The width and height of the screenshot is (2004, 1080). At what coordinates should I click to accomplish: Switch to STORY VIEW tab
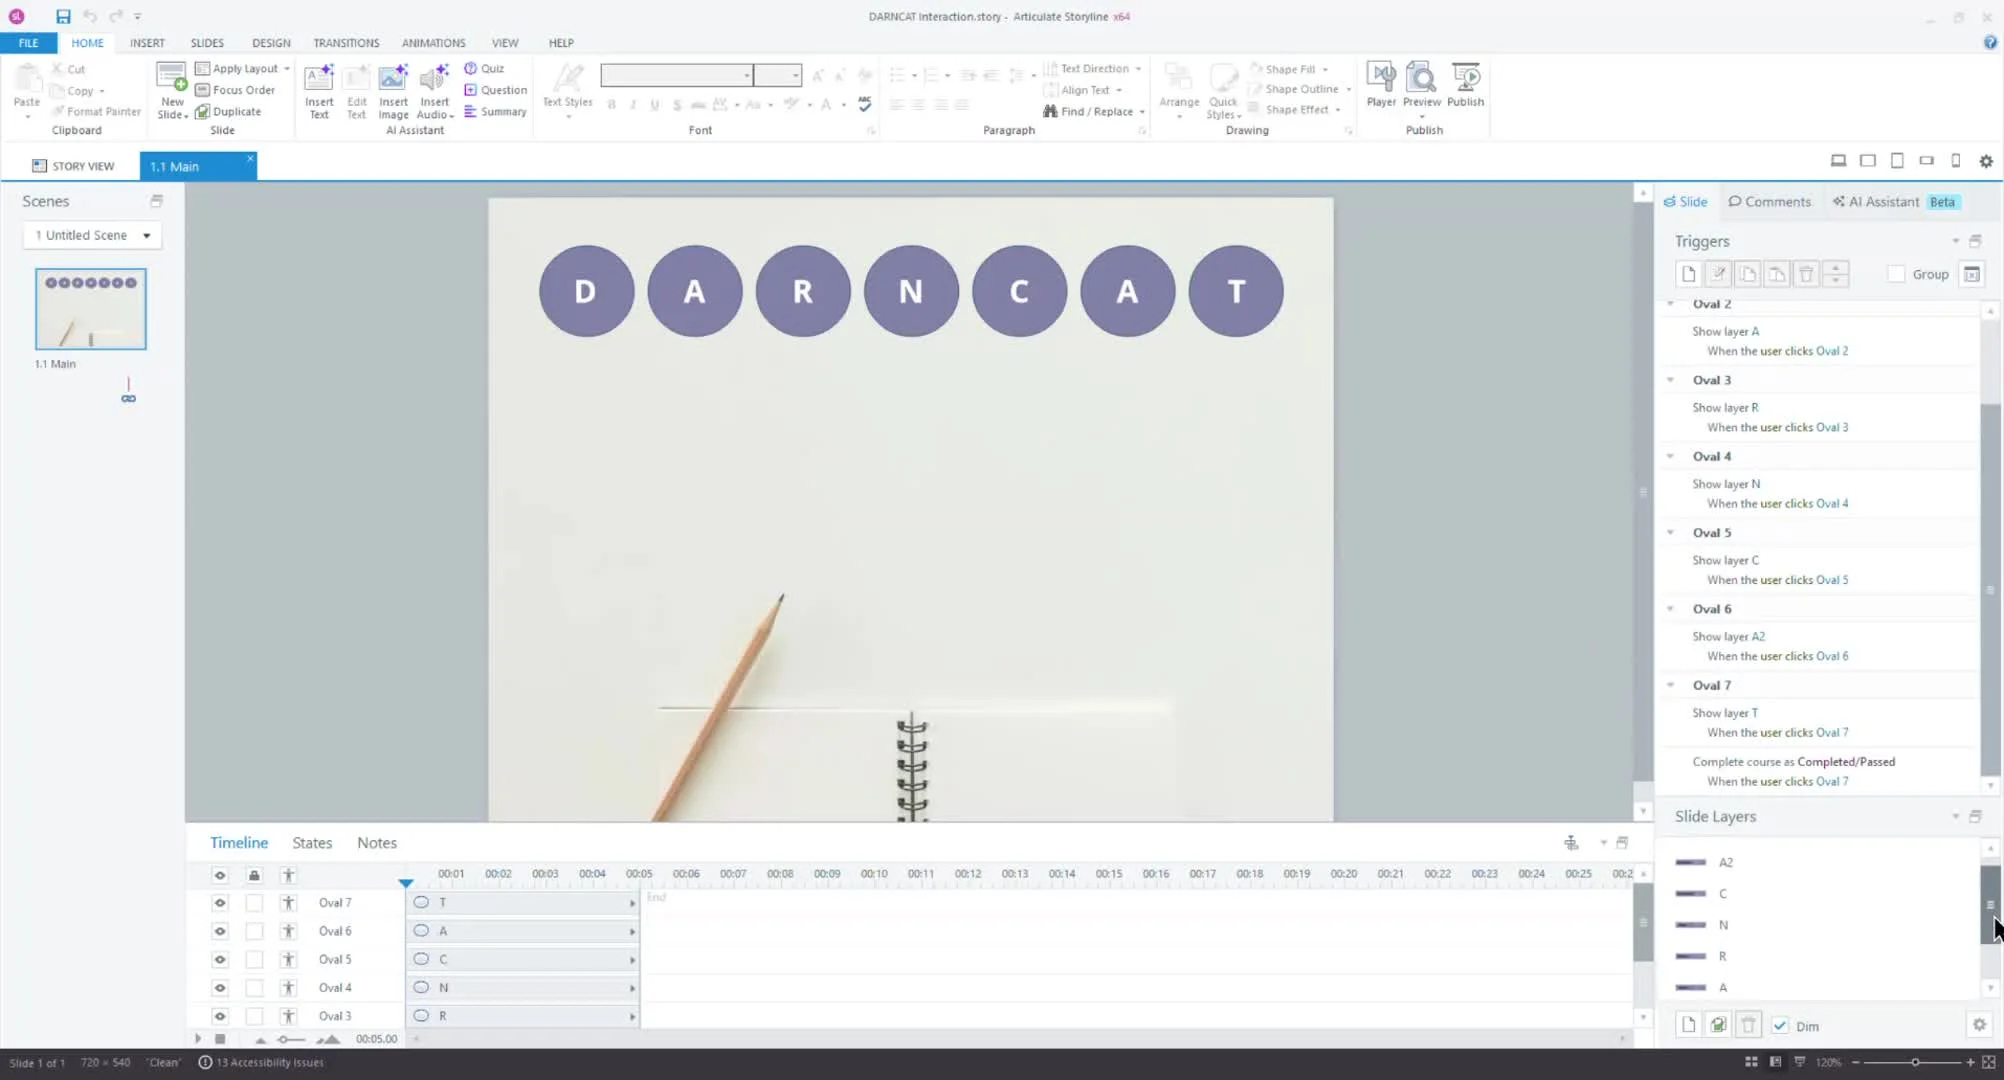73,166
